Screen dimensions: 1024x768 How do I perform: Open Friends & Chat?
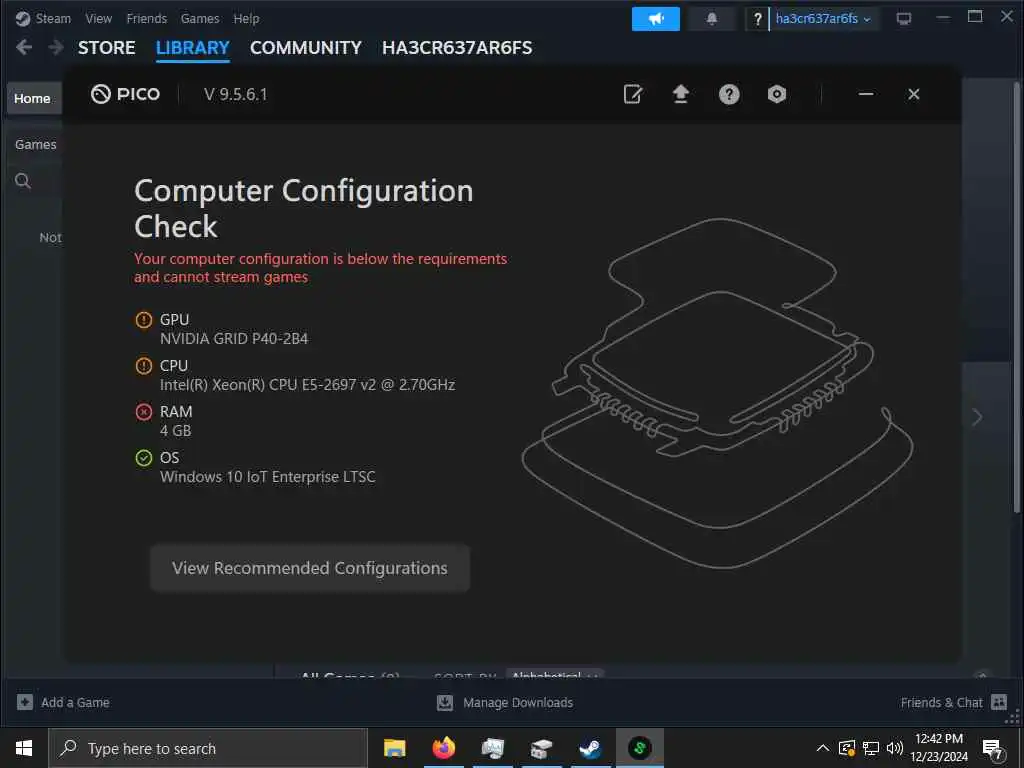(x=953, y=703)
